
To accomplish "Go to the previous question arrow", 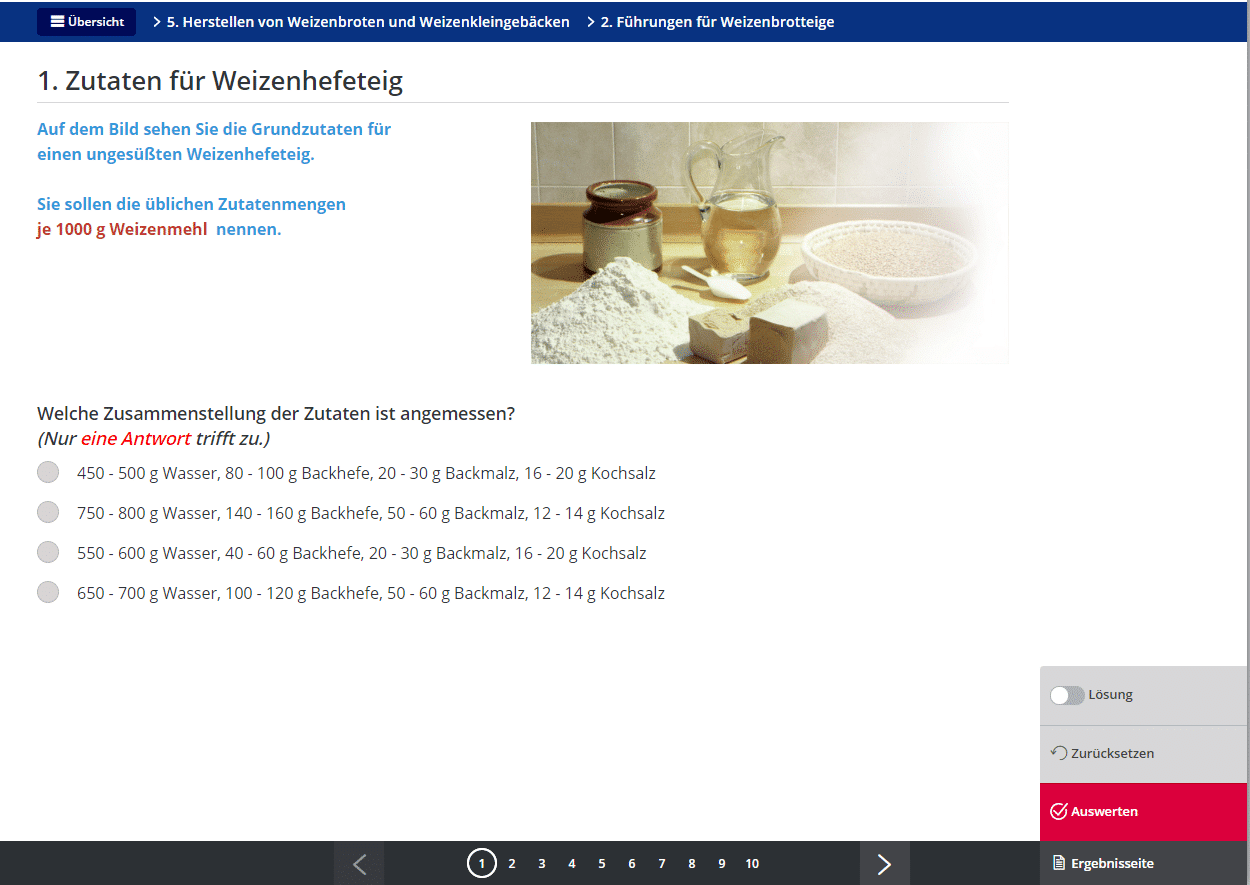I will pyautogui.click(x=359, y=864).
